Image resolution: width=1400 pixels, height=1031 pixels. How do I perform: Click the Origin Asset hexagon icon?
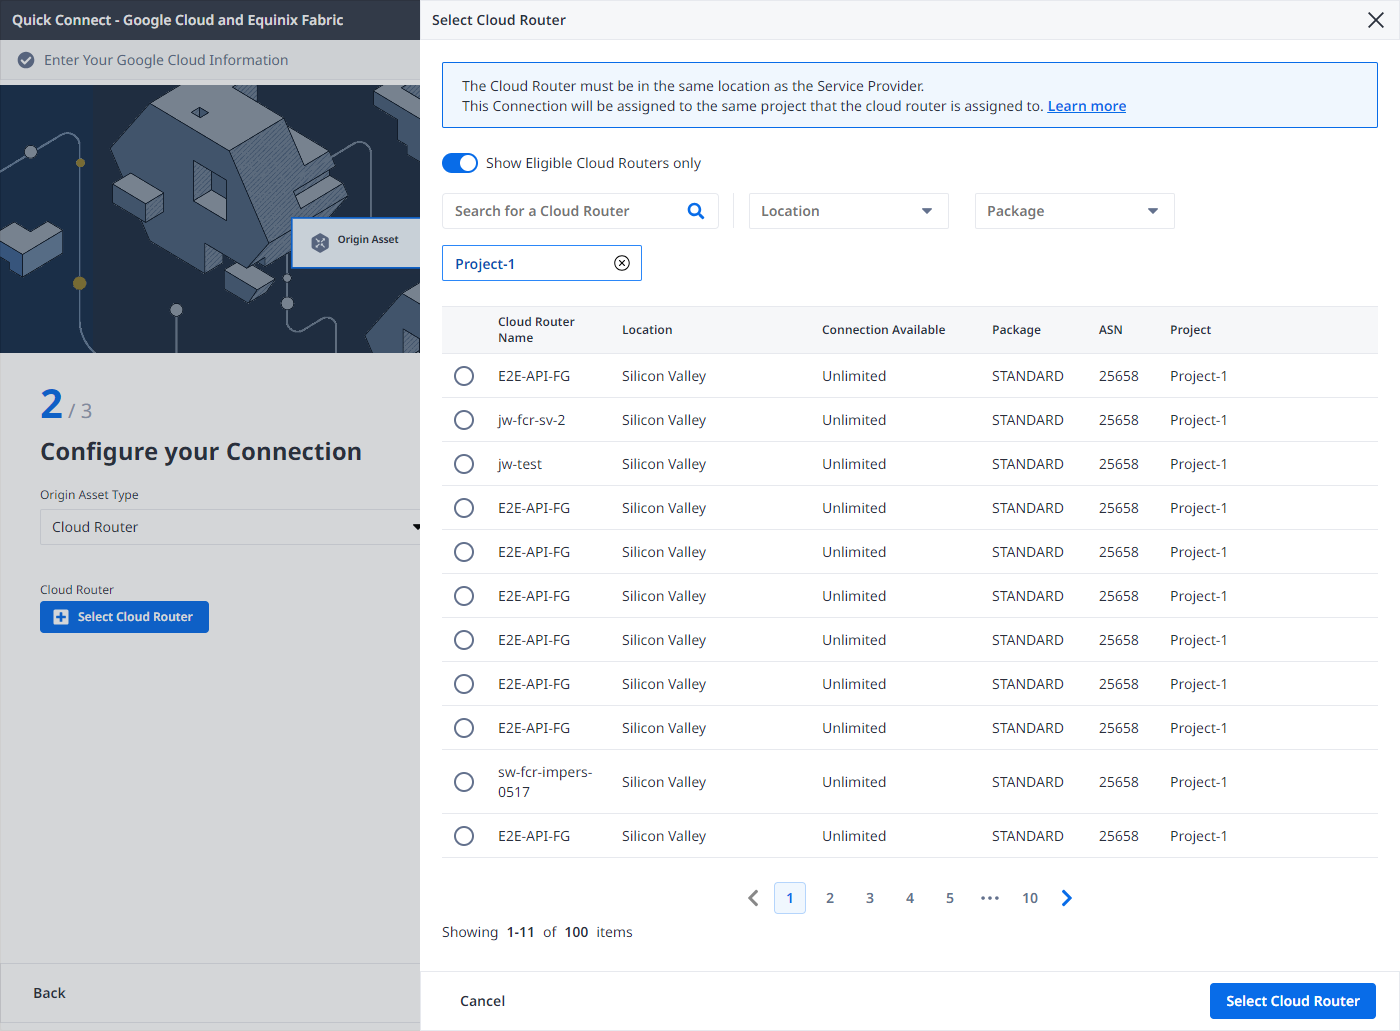(x=320, y=242)
